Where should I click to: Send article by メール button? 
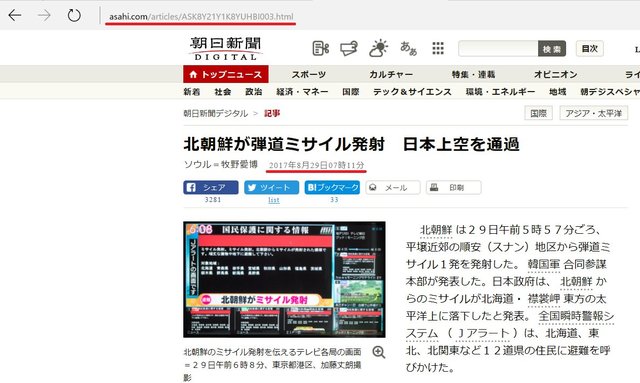(x=393, y=187)
